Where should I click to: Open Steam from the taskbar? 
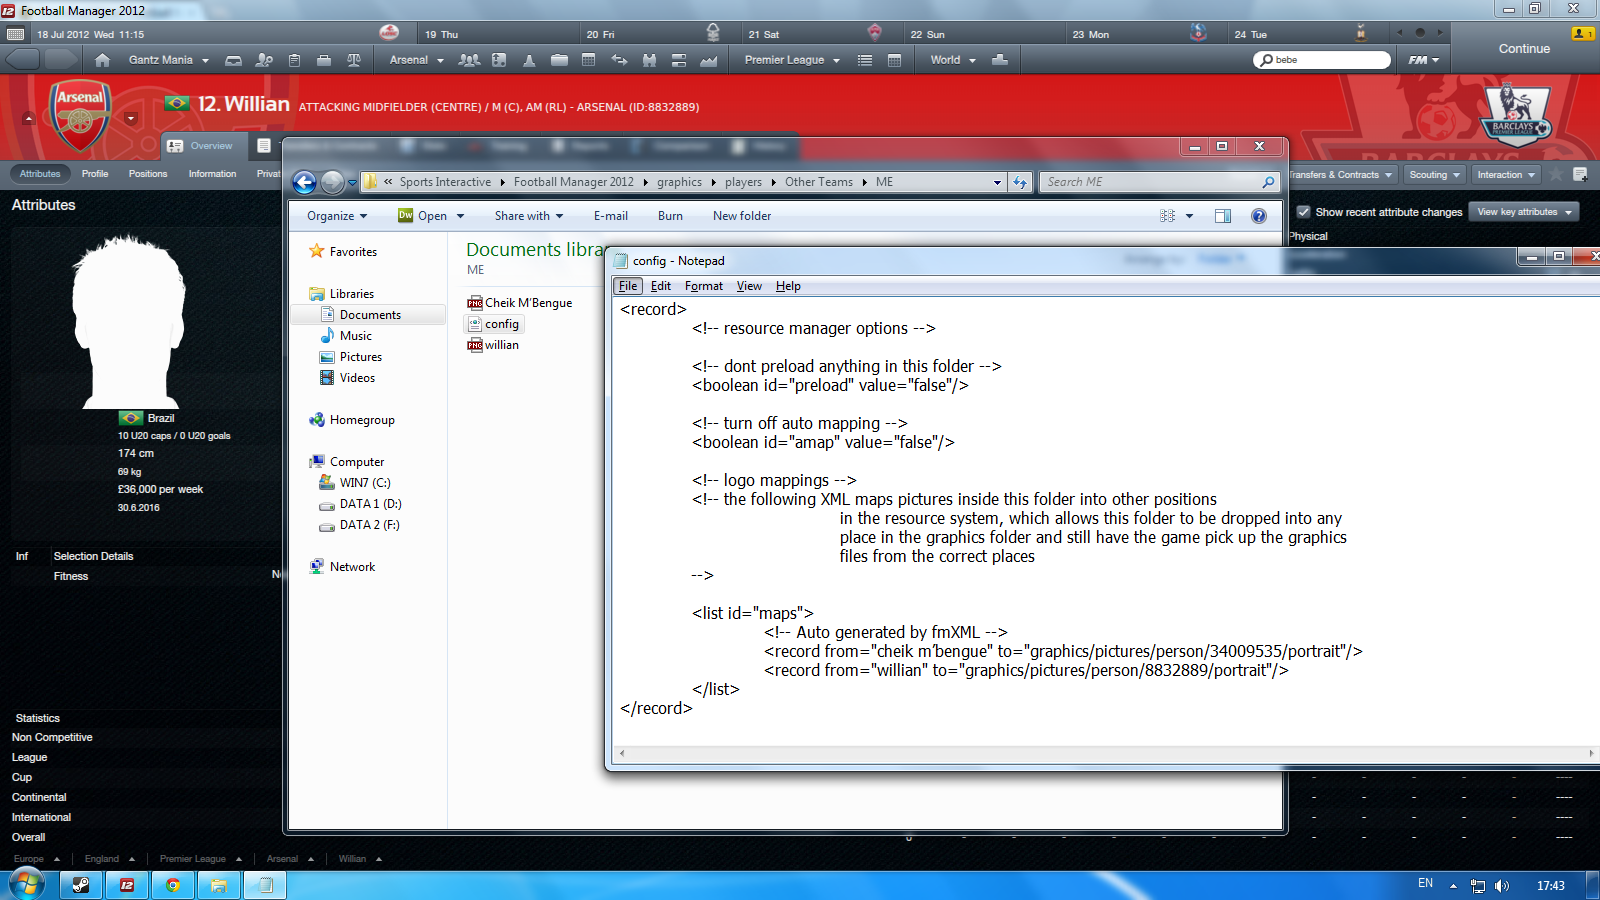[x=81, y=885]
